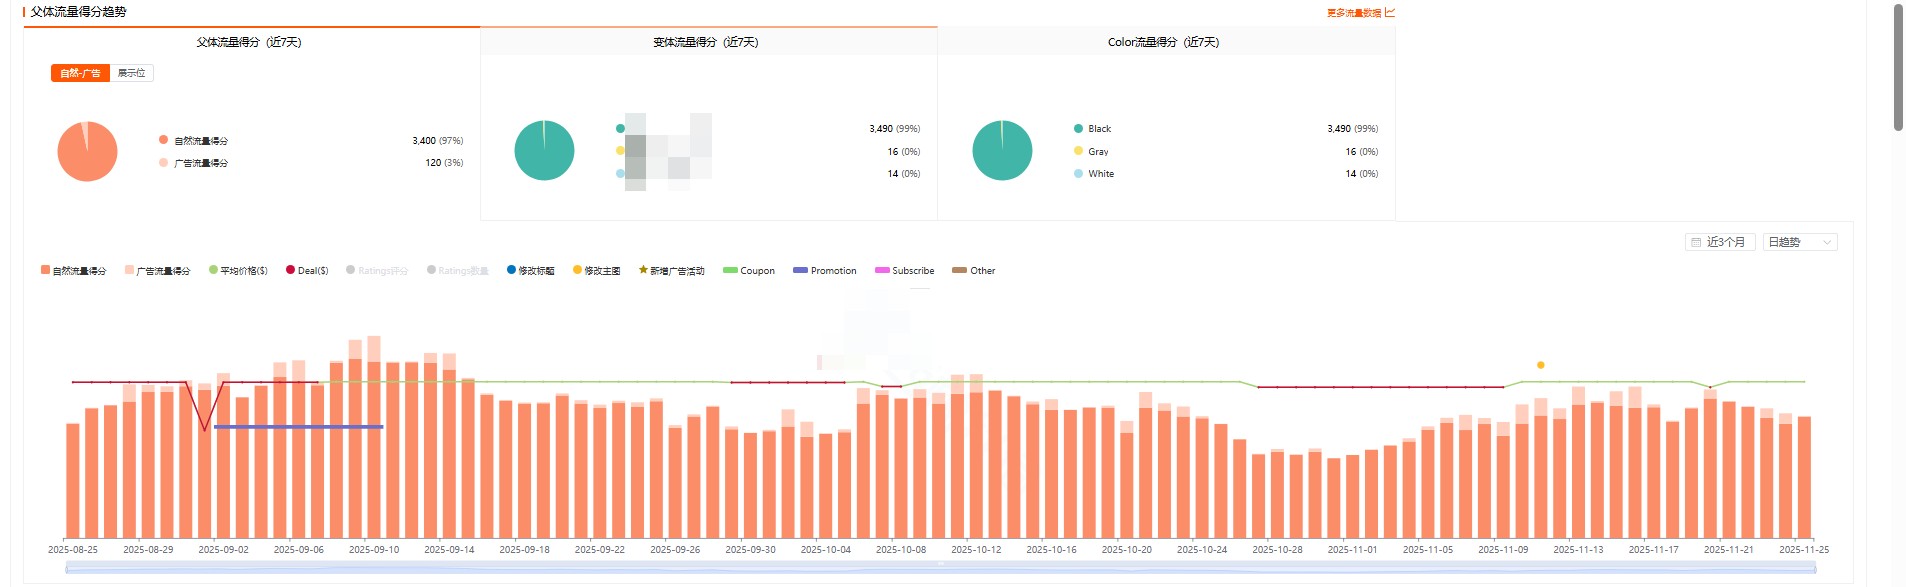Switch to 变体流量得分 (近7天) tab
1906x587 pixels.
tap(706, 42)
